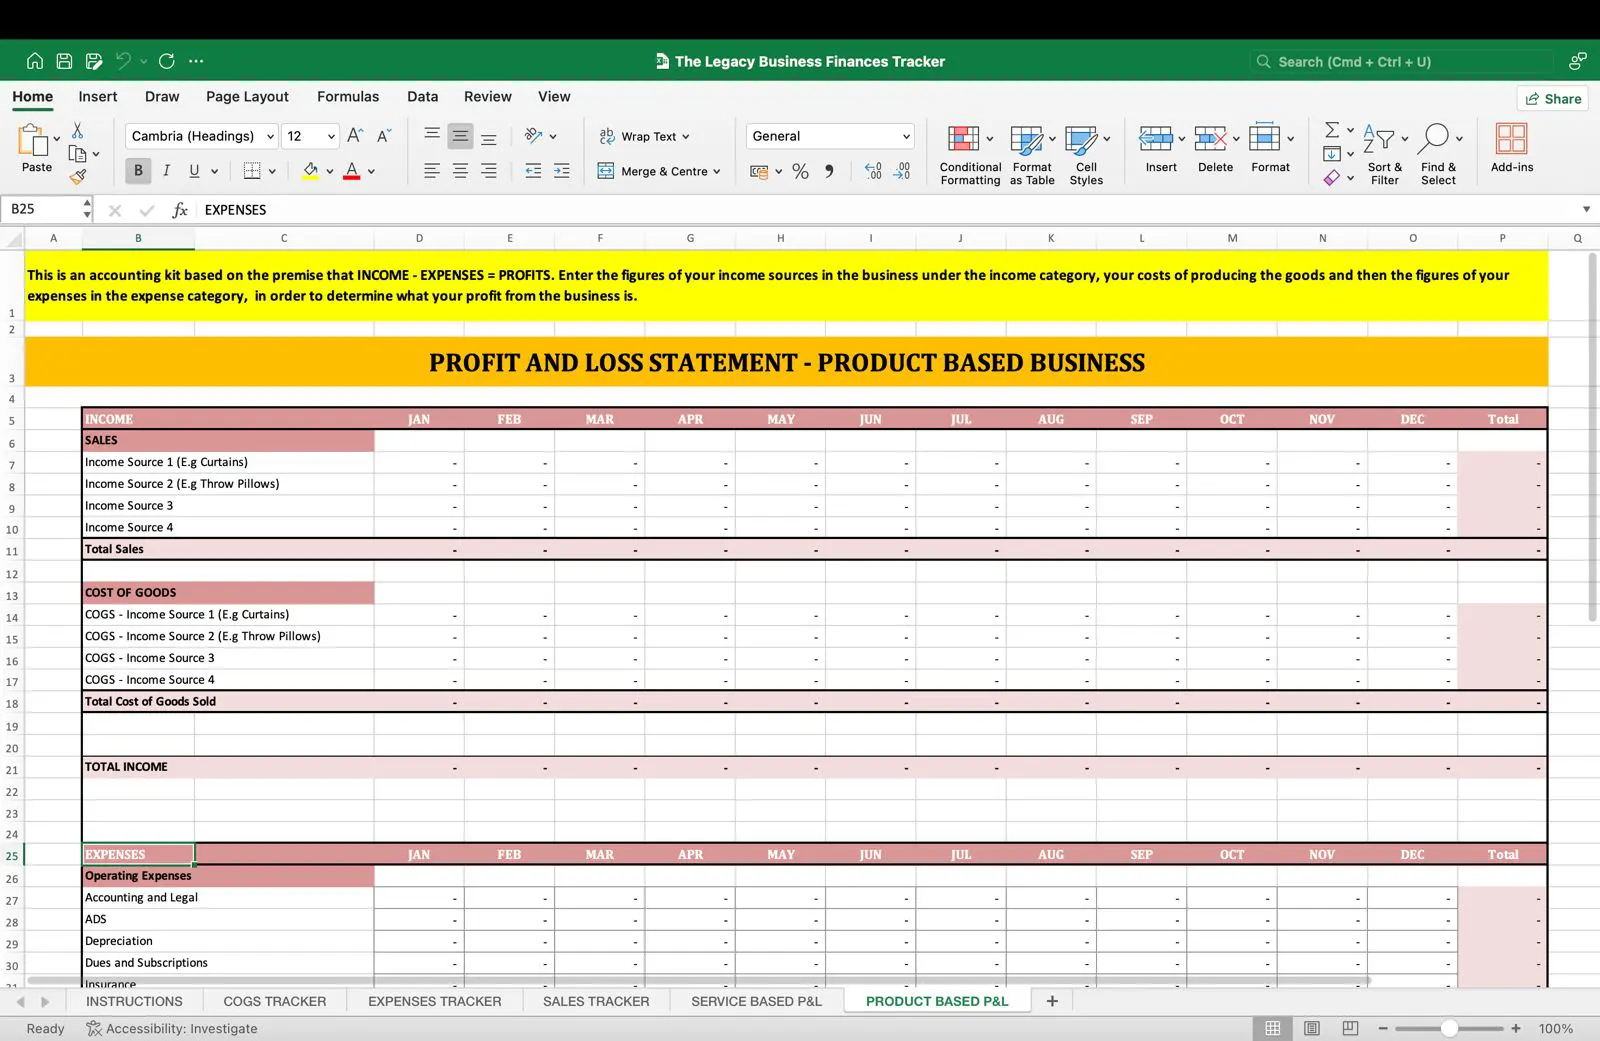Expand Merge & Centre options arrow
Image resolution: width=1600 pixels, height=1041 pixels.
[717, 171]
